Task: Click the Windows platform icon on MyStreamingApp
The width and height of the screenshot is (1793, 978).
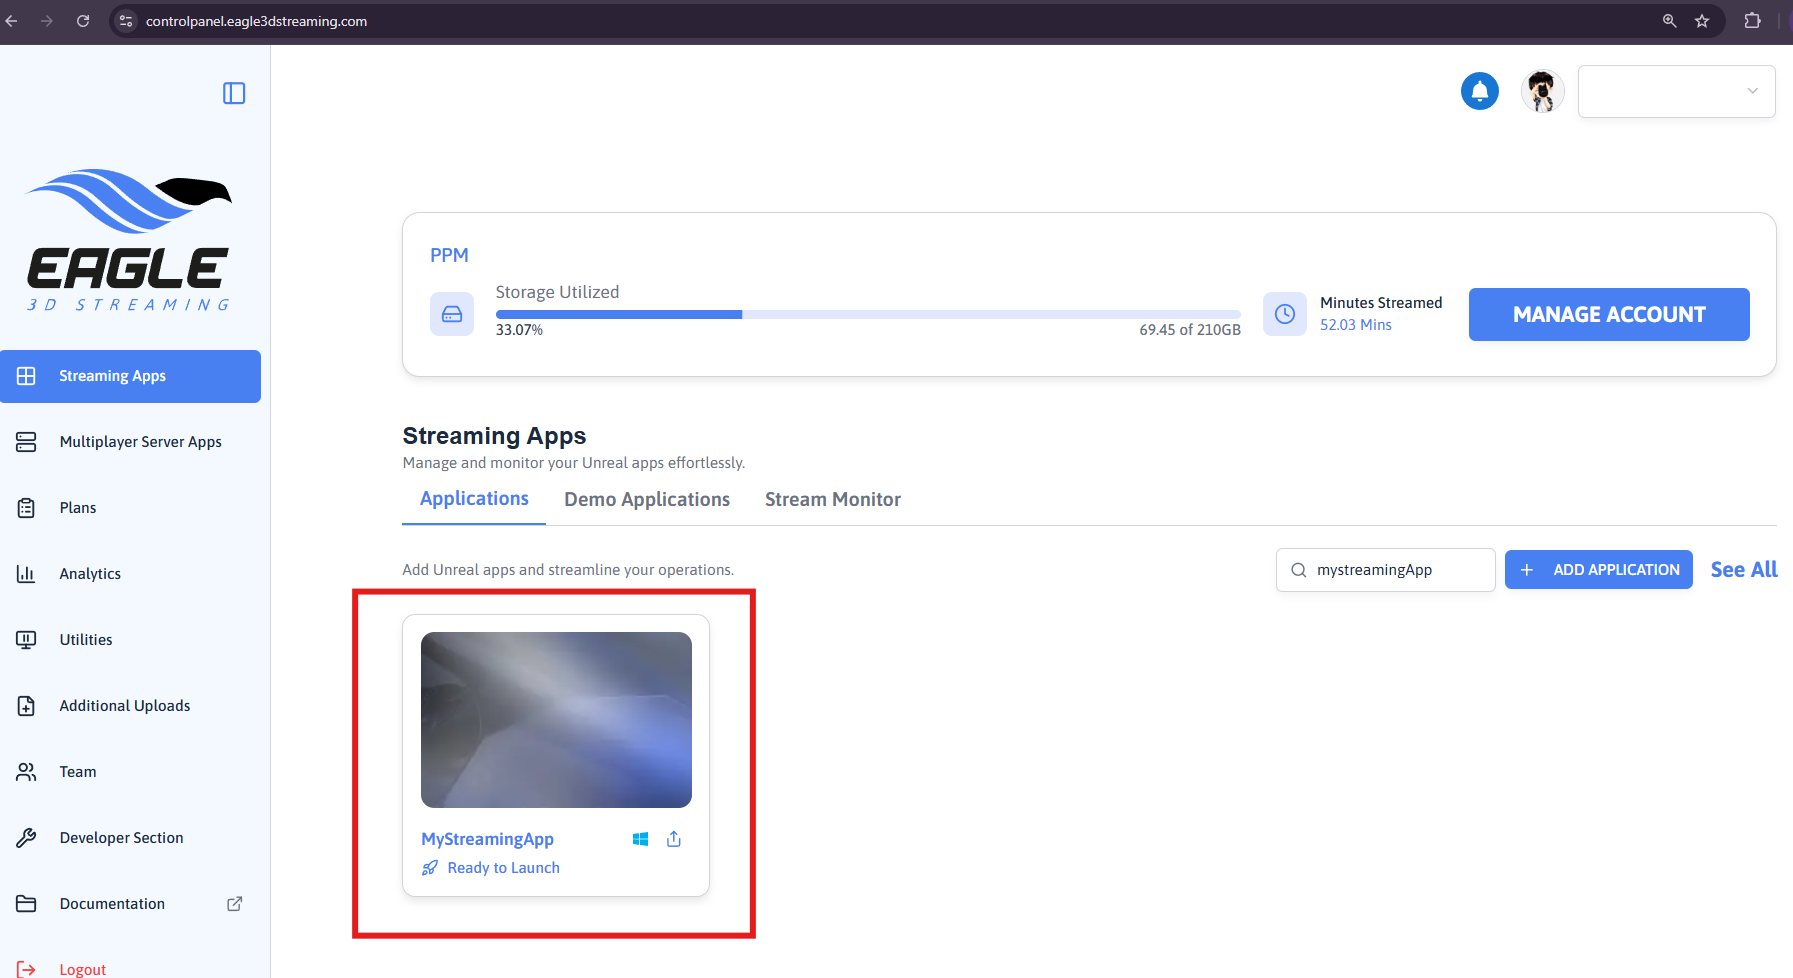Action: (640, 839)
